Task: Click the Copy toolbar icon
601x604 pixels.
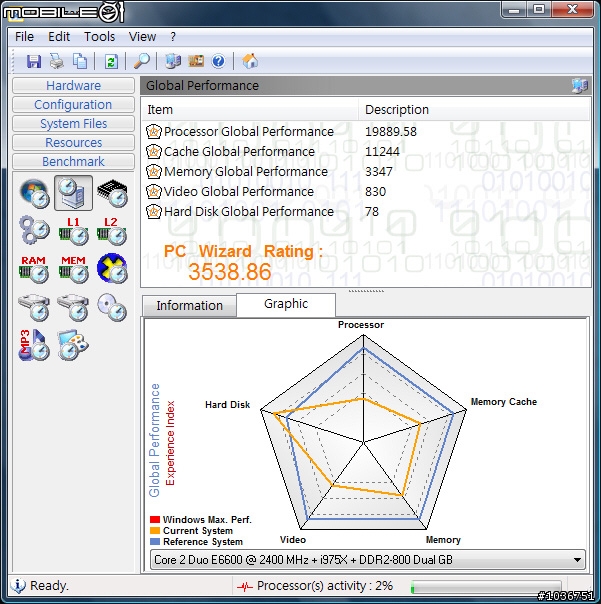Action: click(x=80, y=61)
